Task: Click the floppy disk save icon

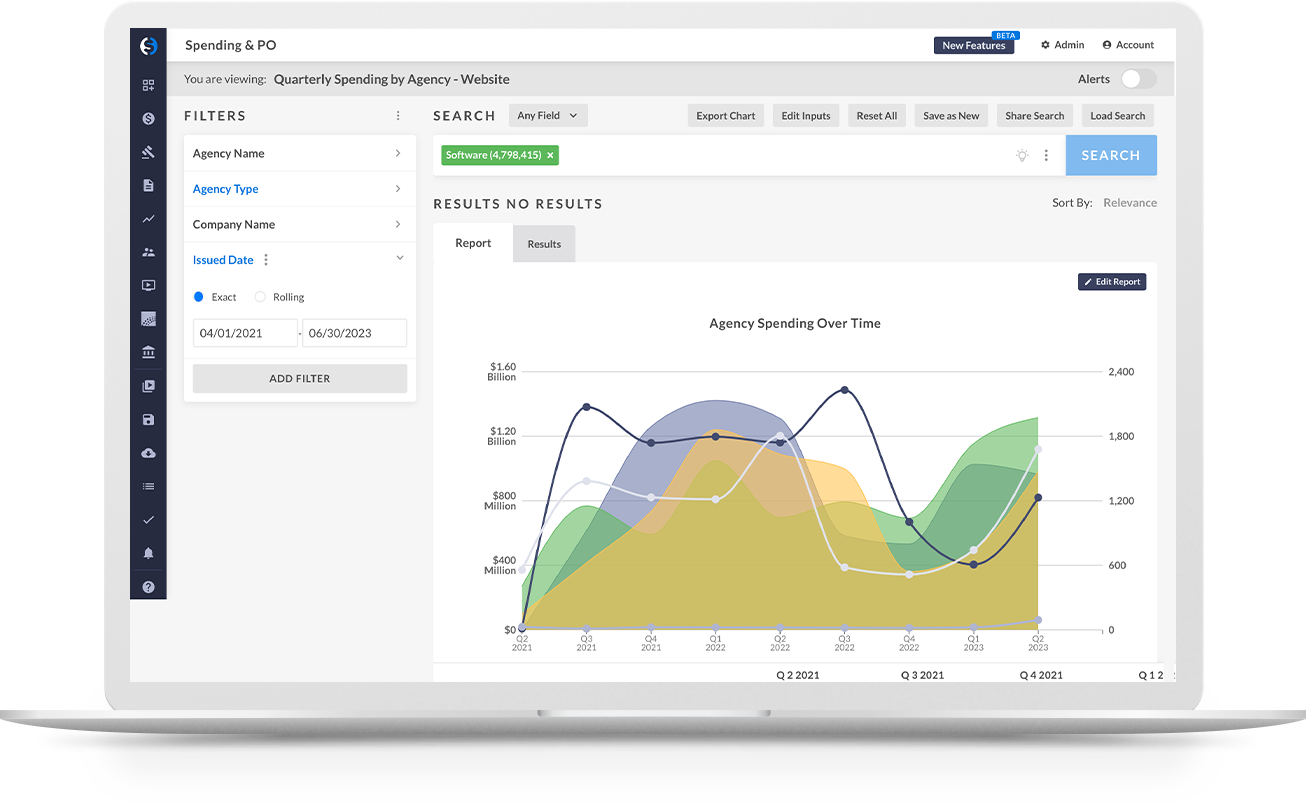Action: pyautogui.click(x=148, y=420)
